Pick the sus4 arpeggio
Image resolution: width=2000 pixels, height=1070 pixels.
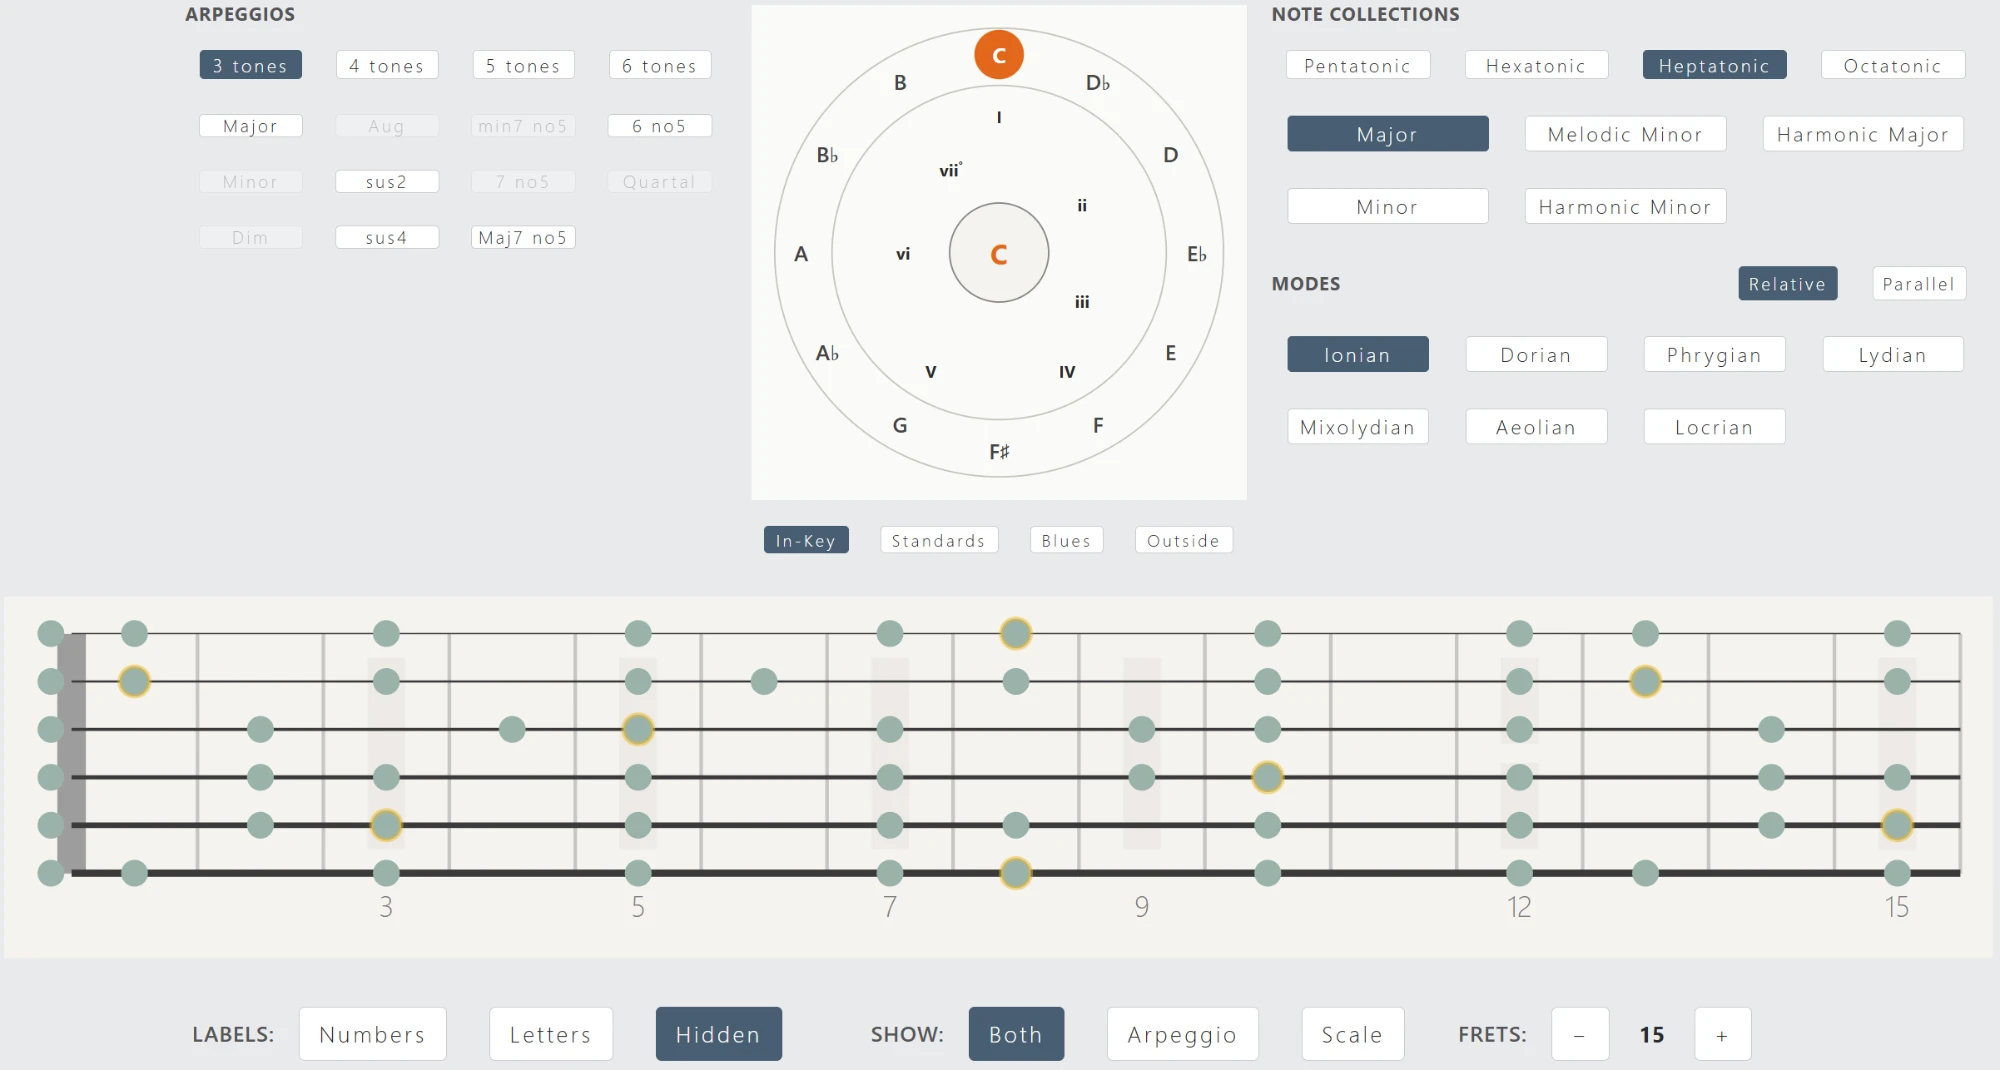pyautogui.click(x=387, y=238)
